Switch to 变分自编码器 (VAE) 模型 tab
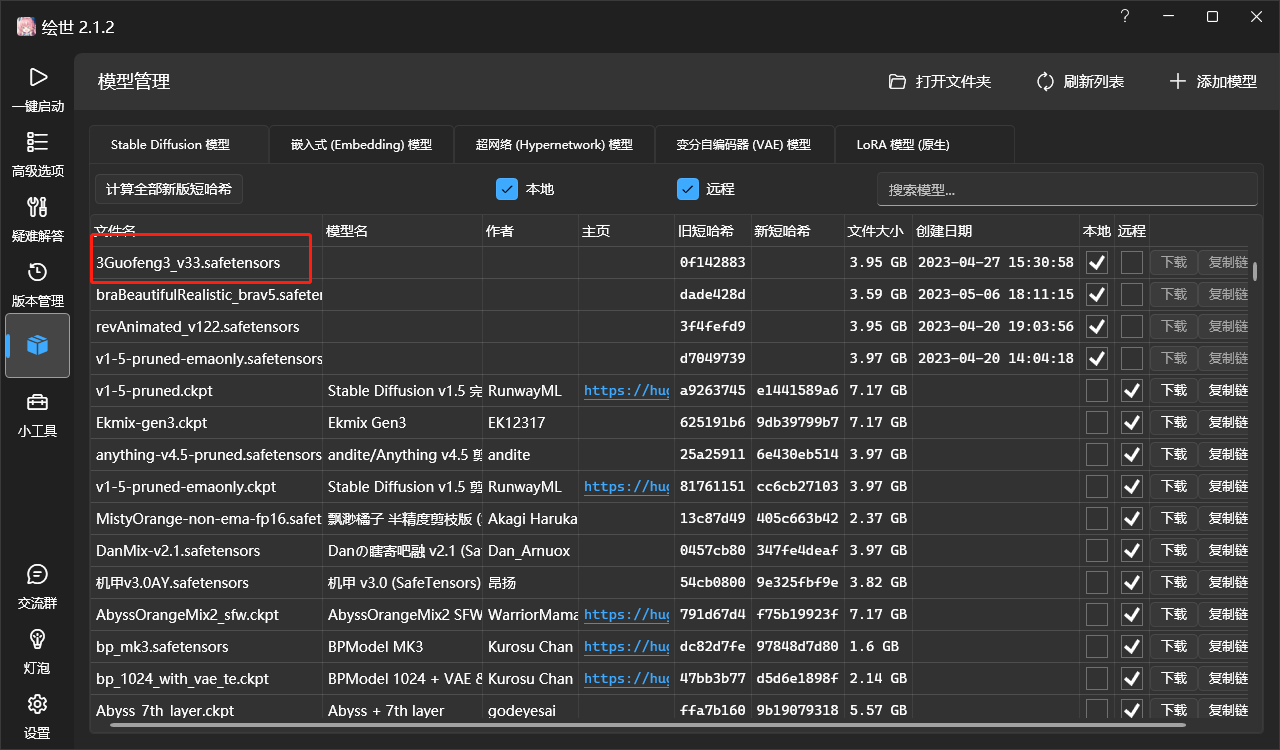The width and height of the screenshot is (1280, 750). 743,144
